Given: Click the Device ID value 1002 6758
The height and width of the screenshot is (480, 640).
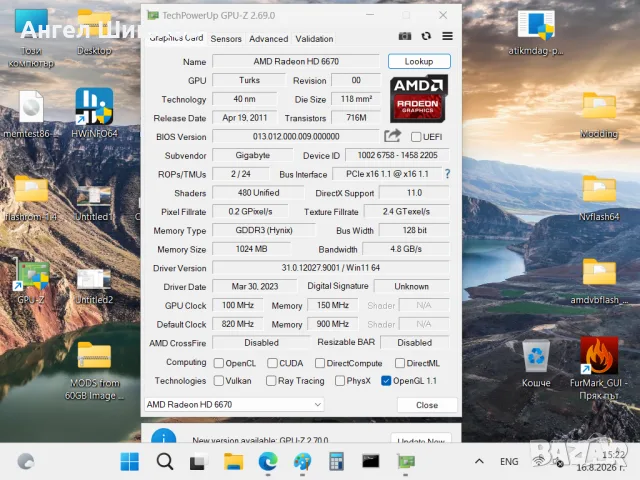Looking at the screenshot, I should coord(397,155).
